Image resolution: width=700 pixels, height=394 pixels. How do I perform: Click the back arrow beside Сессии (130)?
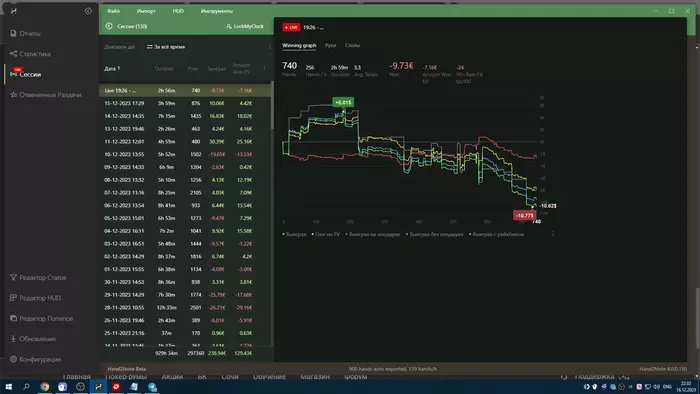pyautogui.click(x=109, y=26)
